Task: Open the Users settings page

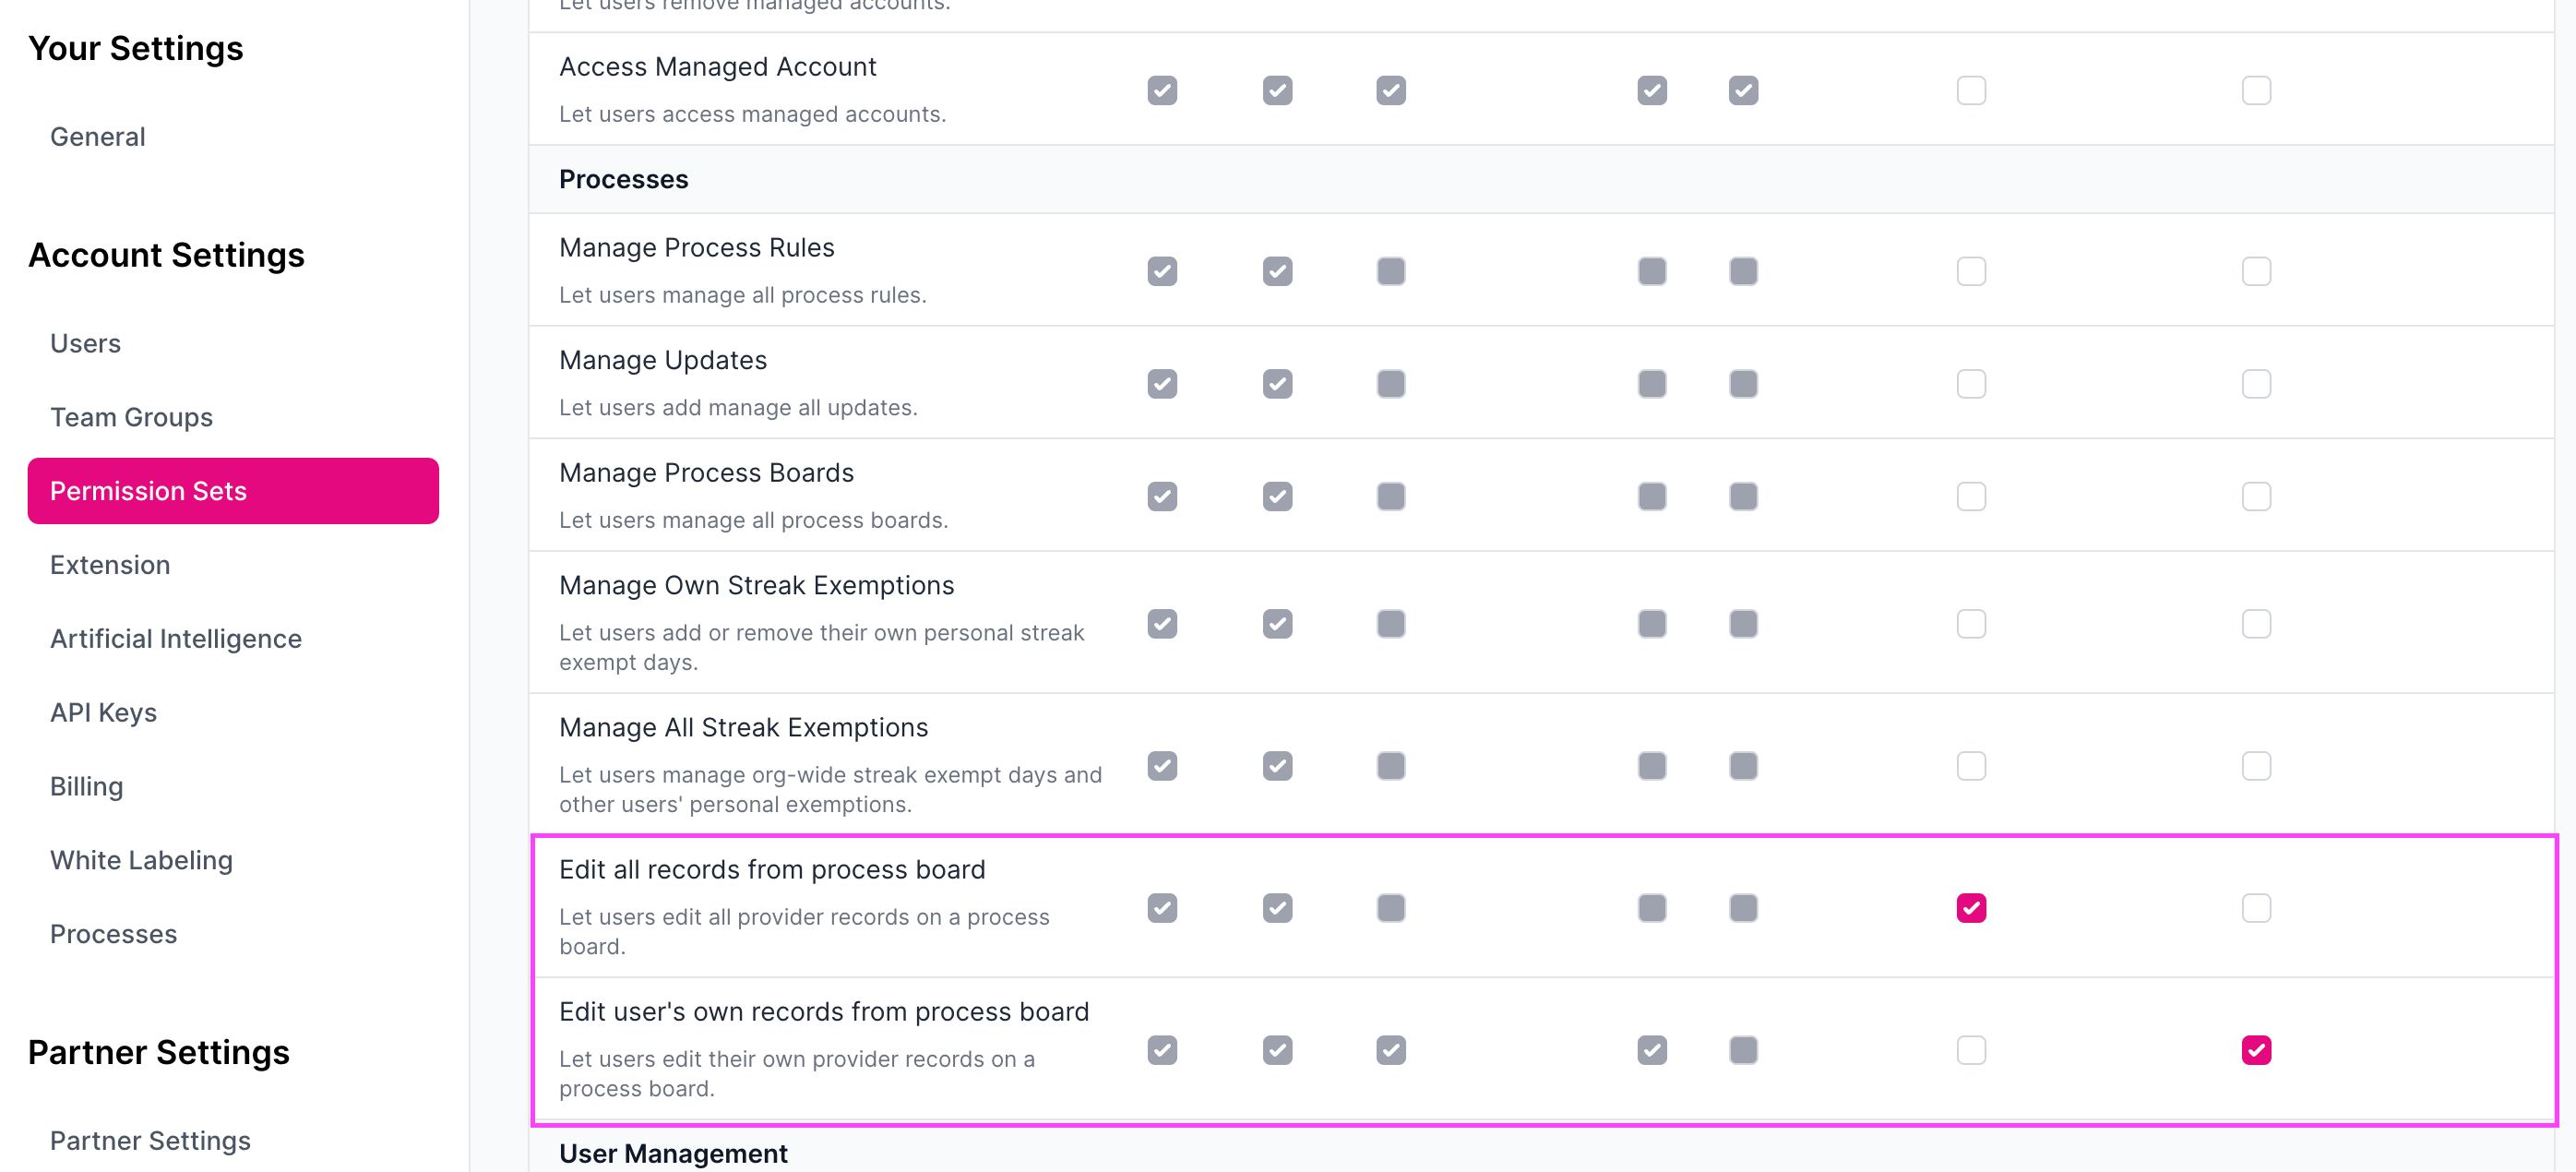Action: click(85, 343)
